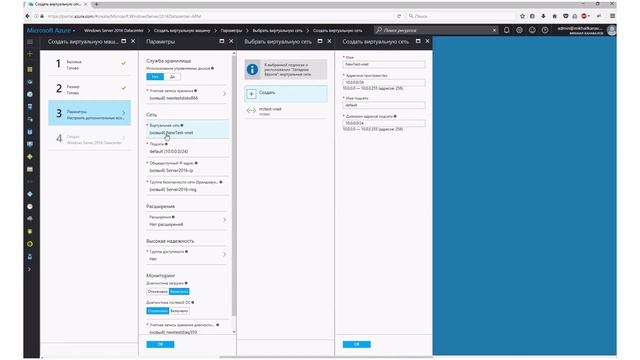Set managed disks toggle to Да

172,77
